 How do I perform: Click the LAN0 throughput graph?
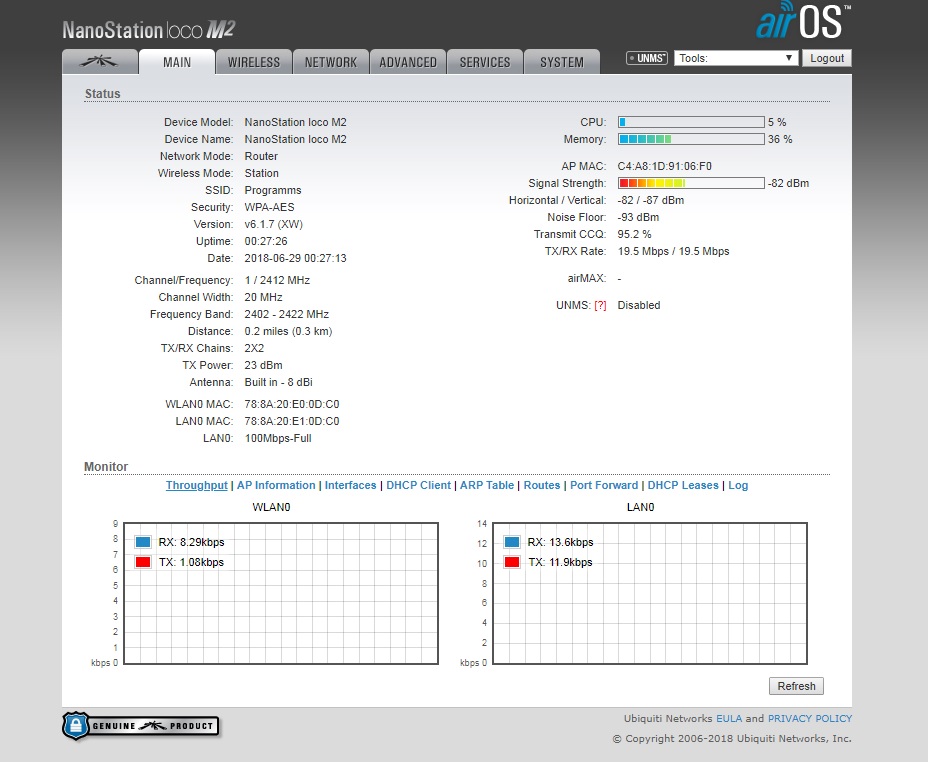[x=650, y=593]
